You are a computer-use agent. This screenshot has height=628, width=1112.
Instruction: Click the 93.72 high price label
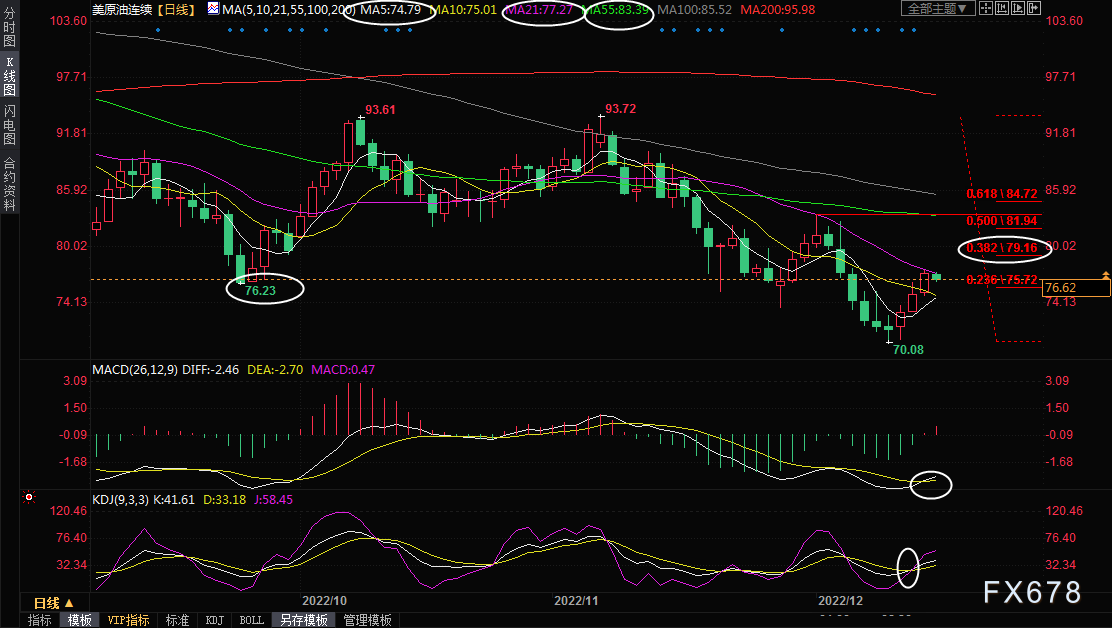coord(621,108)
